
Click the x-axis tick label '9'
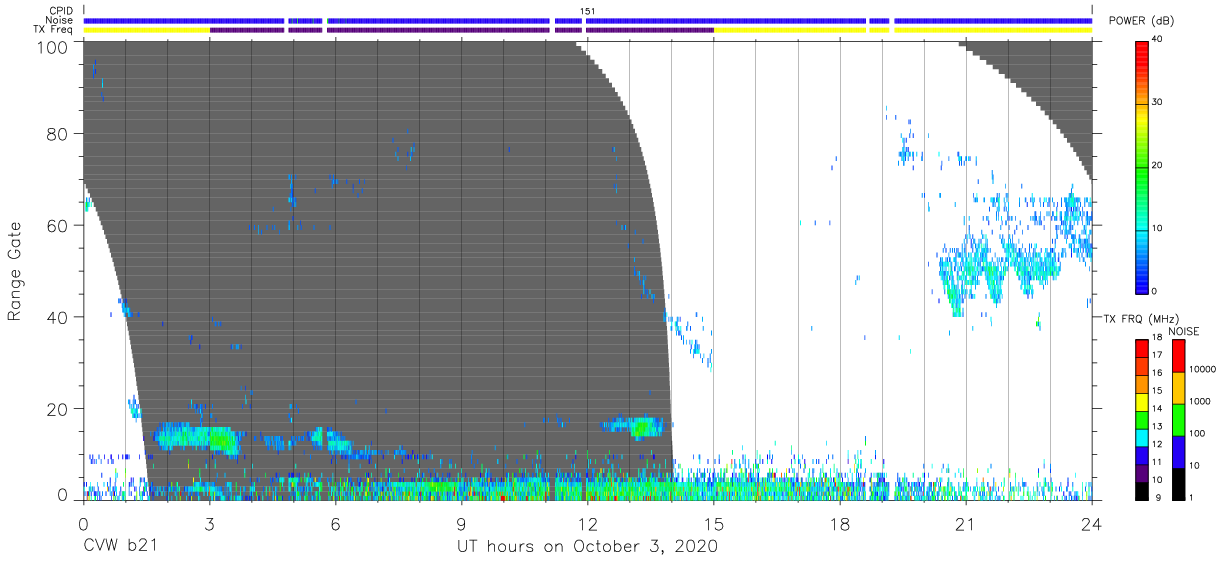pyautogui.click(x=461, y=523)
